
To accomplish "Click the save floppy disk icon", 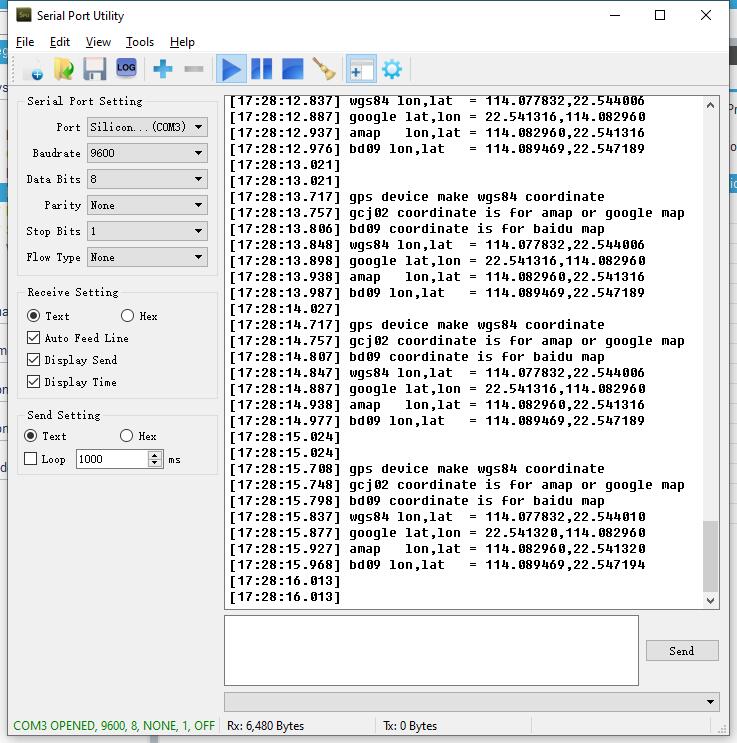I will coord(95,69).
